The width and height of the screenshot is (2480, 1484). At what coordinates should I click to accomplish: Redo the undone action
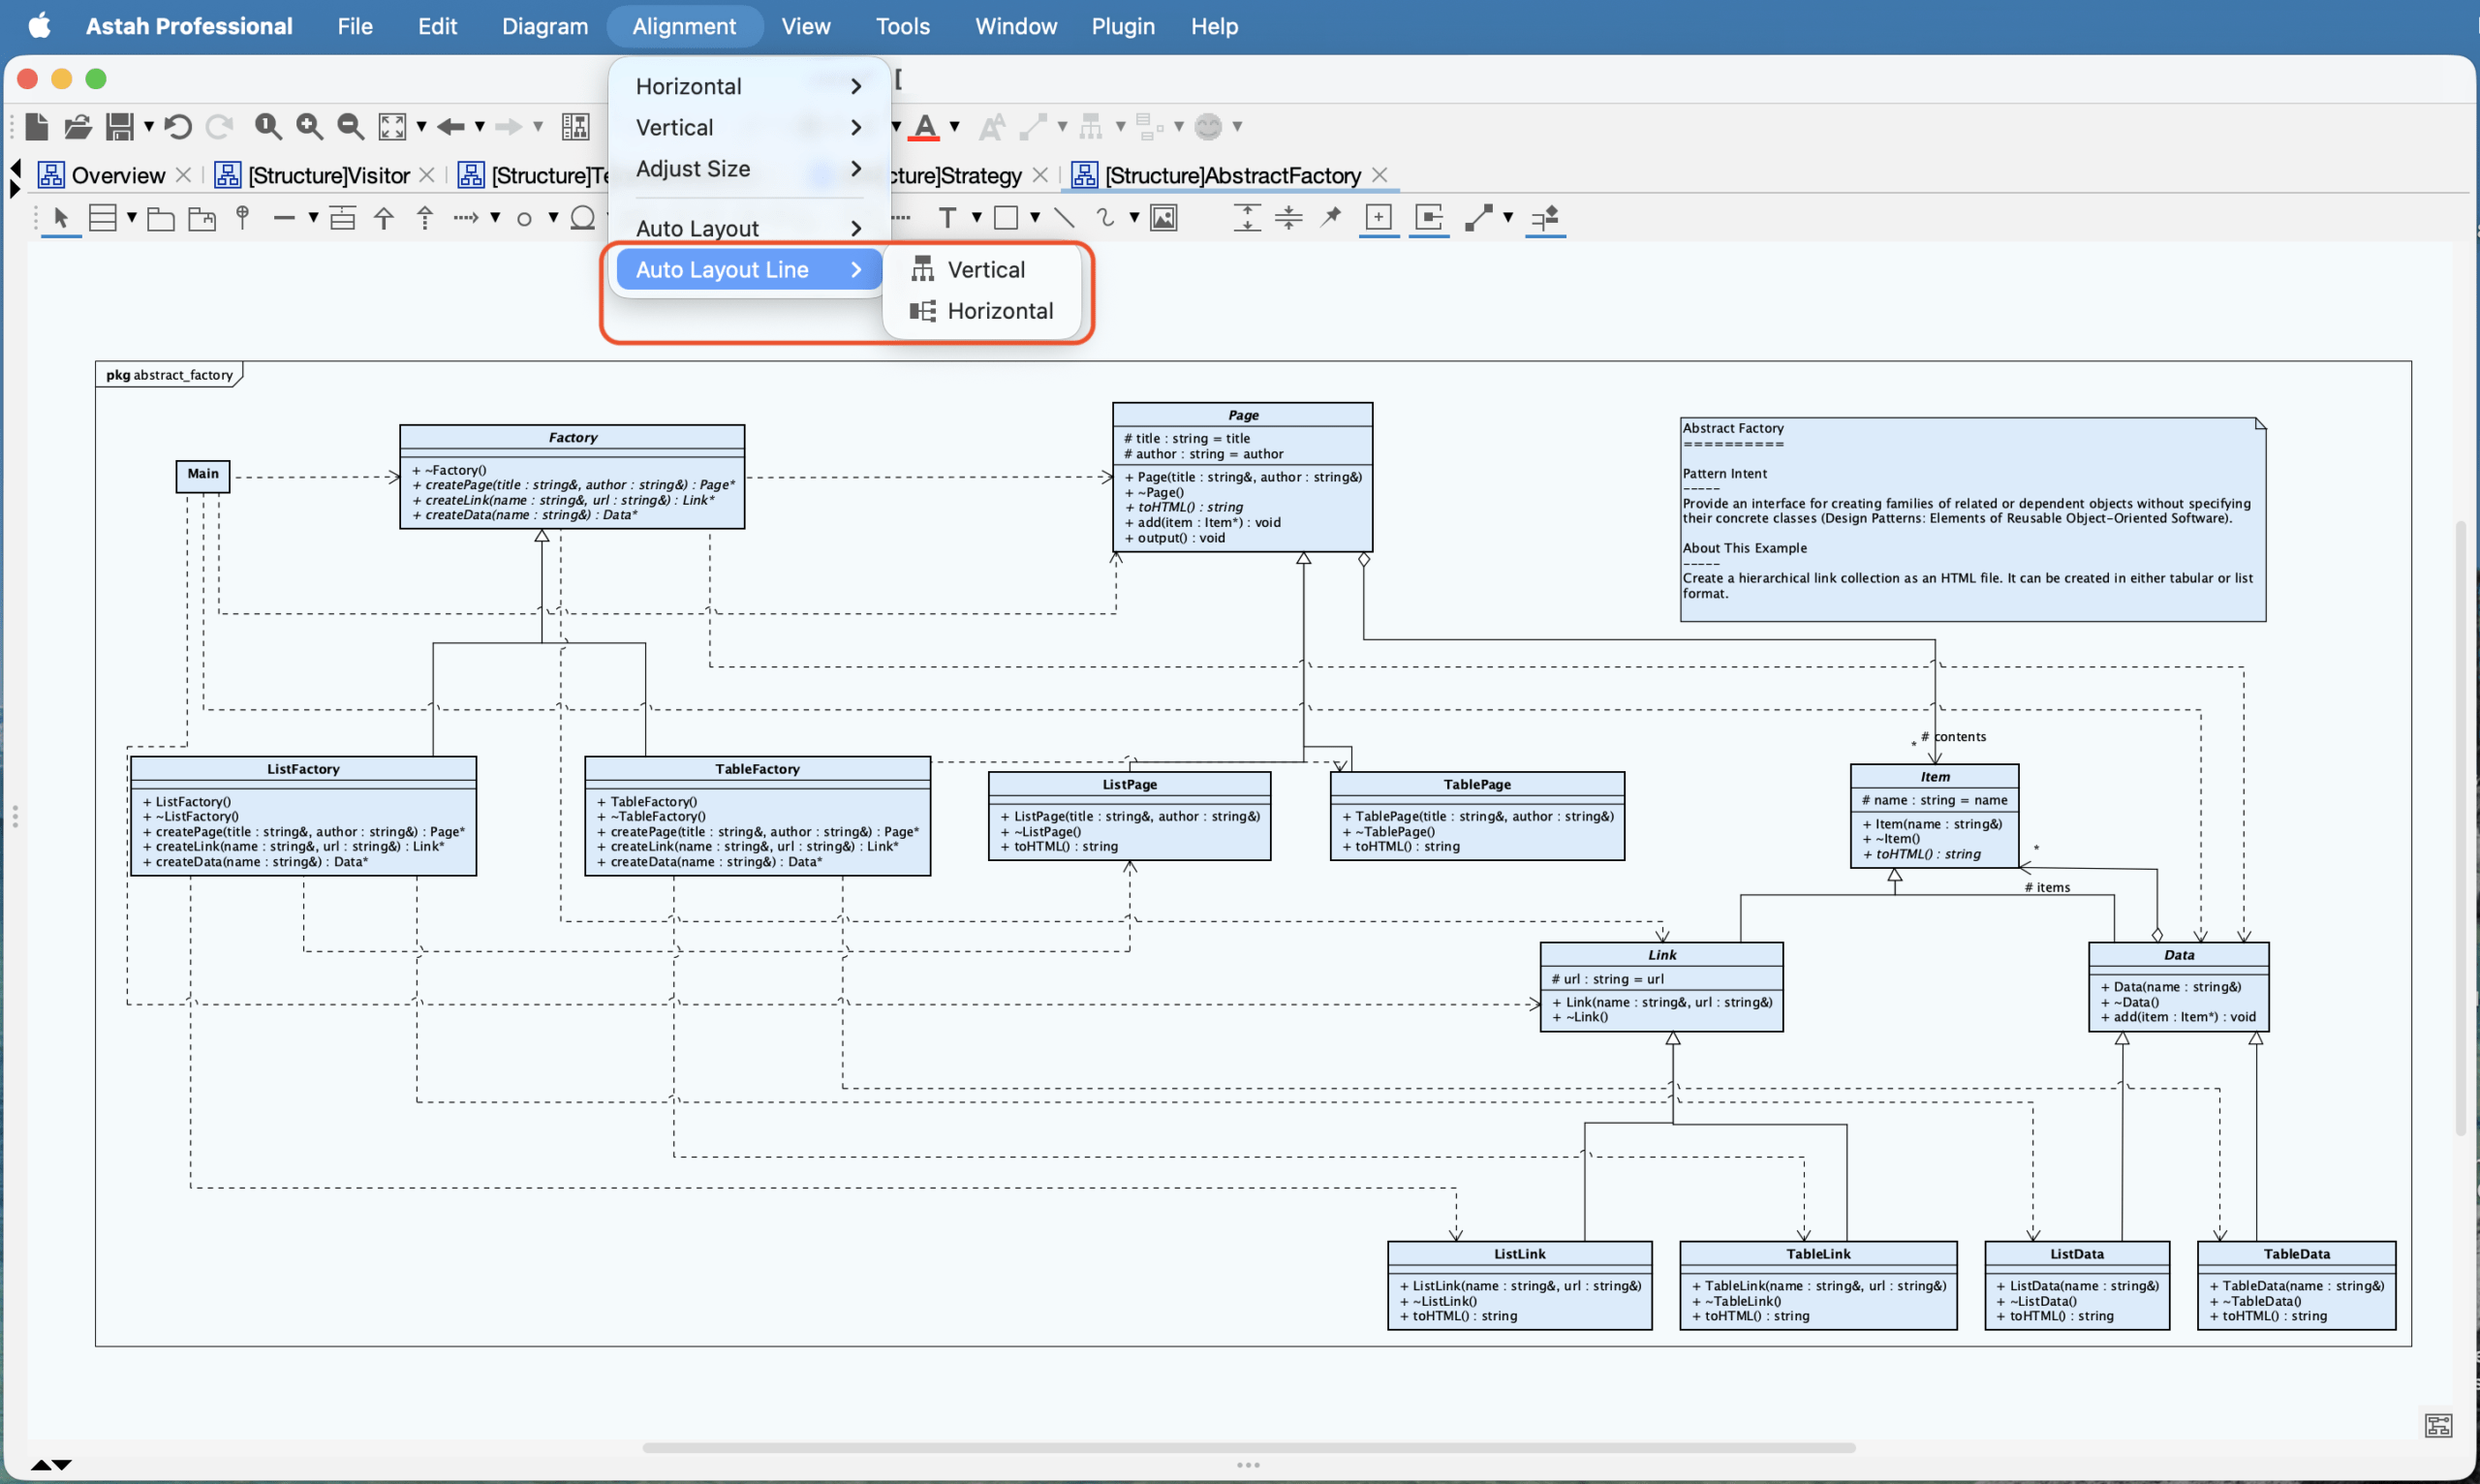click(219, 126)
